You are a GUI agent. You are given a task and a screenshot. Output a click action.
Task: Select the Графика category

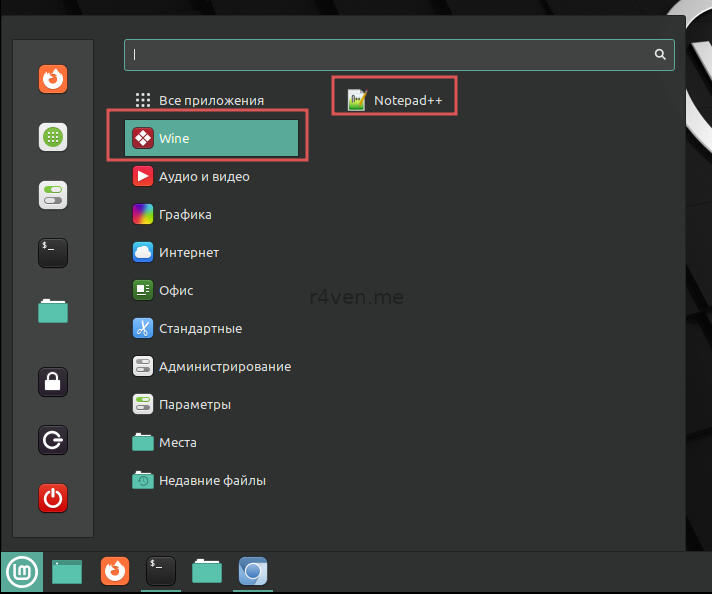[x=185, y=214]
